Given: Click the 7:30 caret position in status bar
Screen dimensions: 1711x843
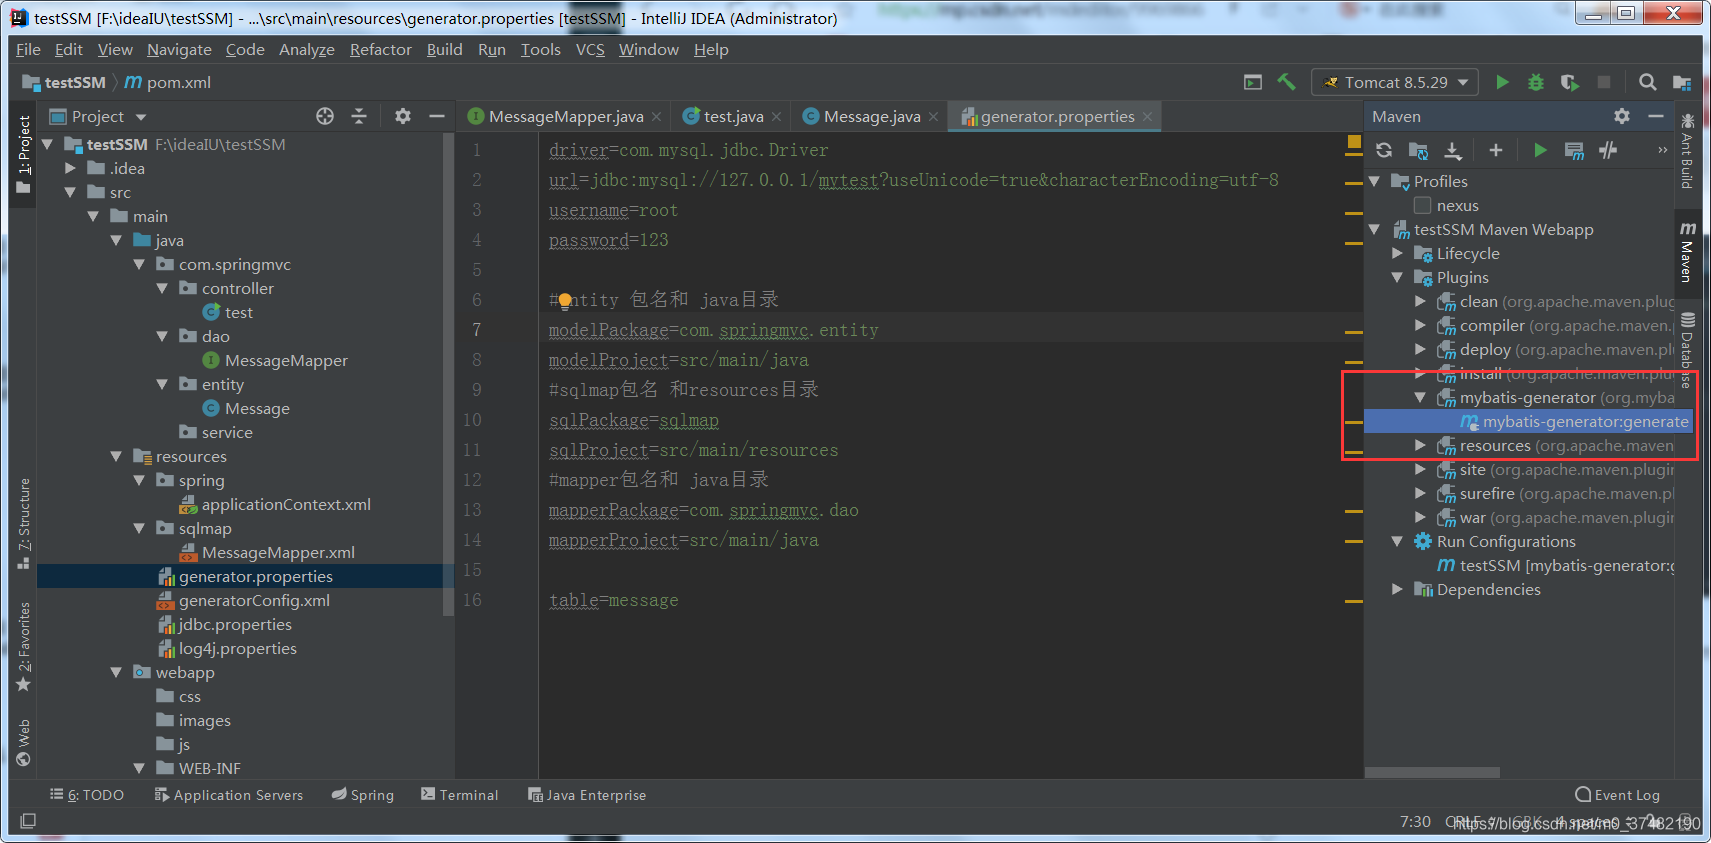Looking at the screenshot, I should [1415, 821].
